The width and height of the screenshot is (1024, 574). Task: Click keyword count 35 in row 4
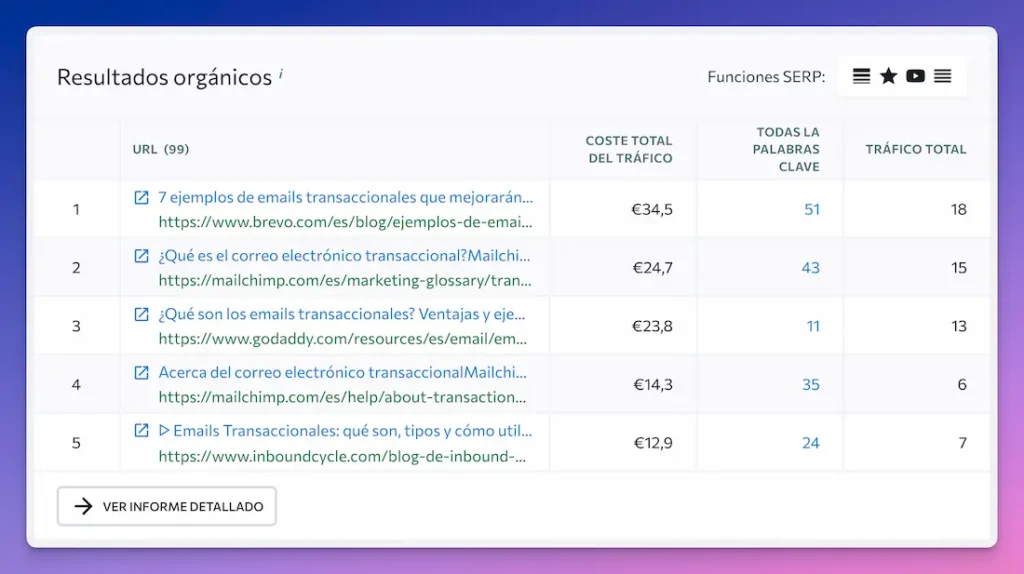pyautogui.click(x=810, y=385)
